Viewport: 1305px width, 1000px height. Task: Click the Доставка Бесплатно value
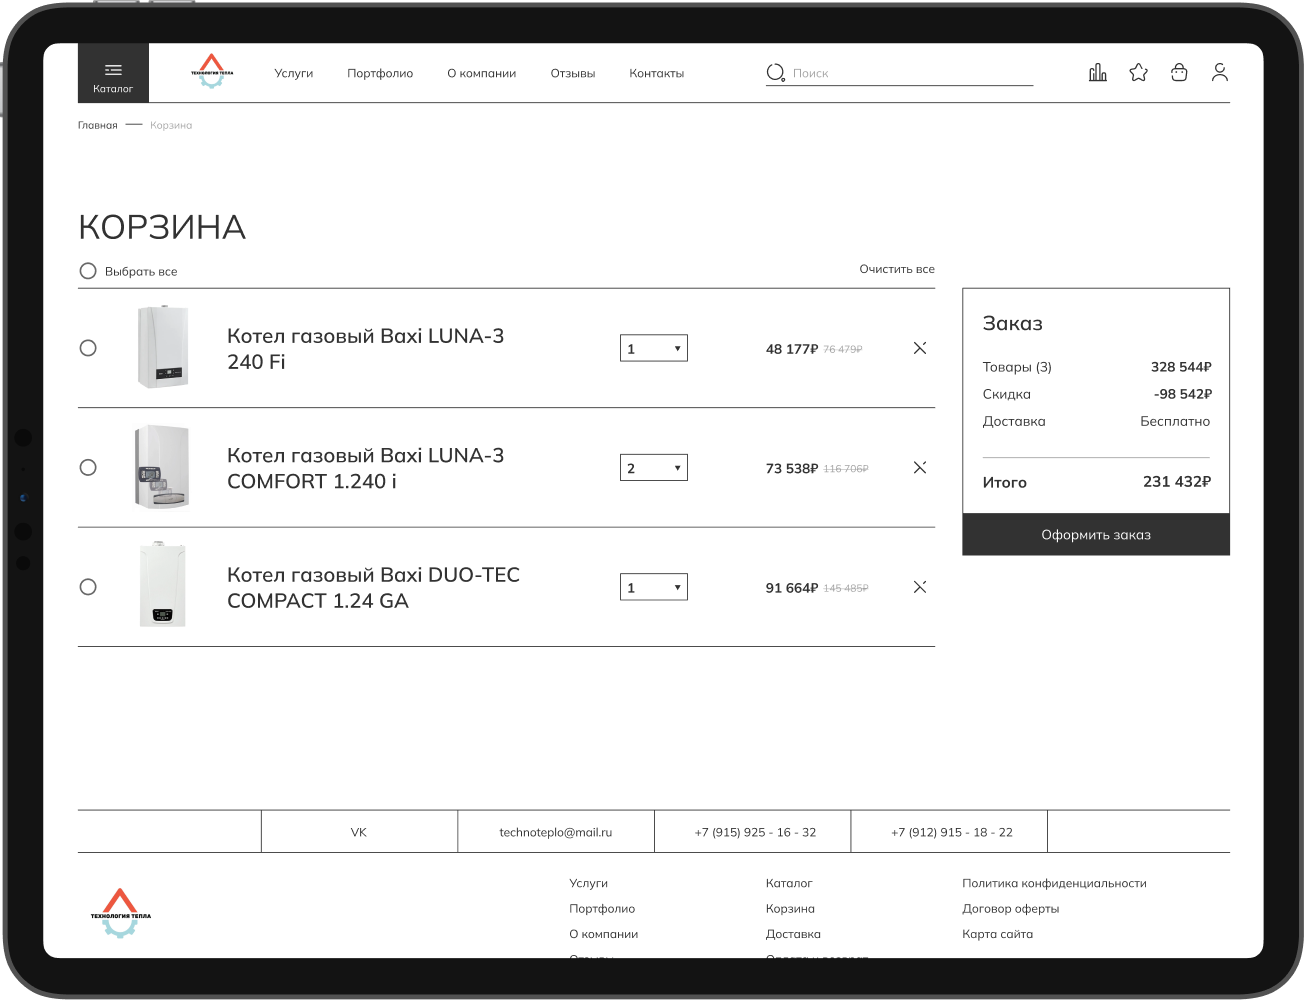tap(1175, 421)
